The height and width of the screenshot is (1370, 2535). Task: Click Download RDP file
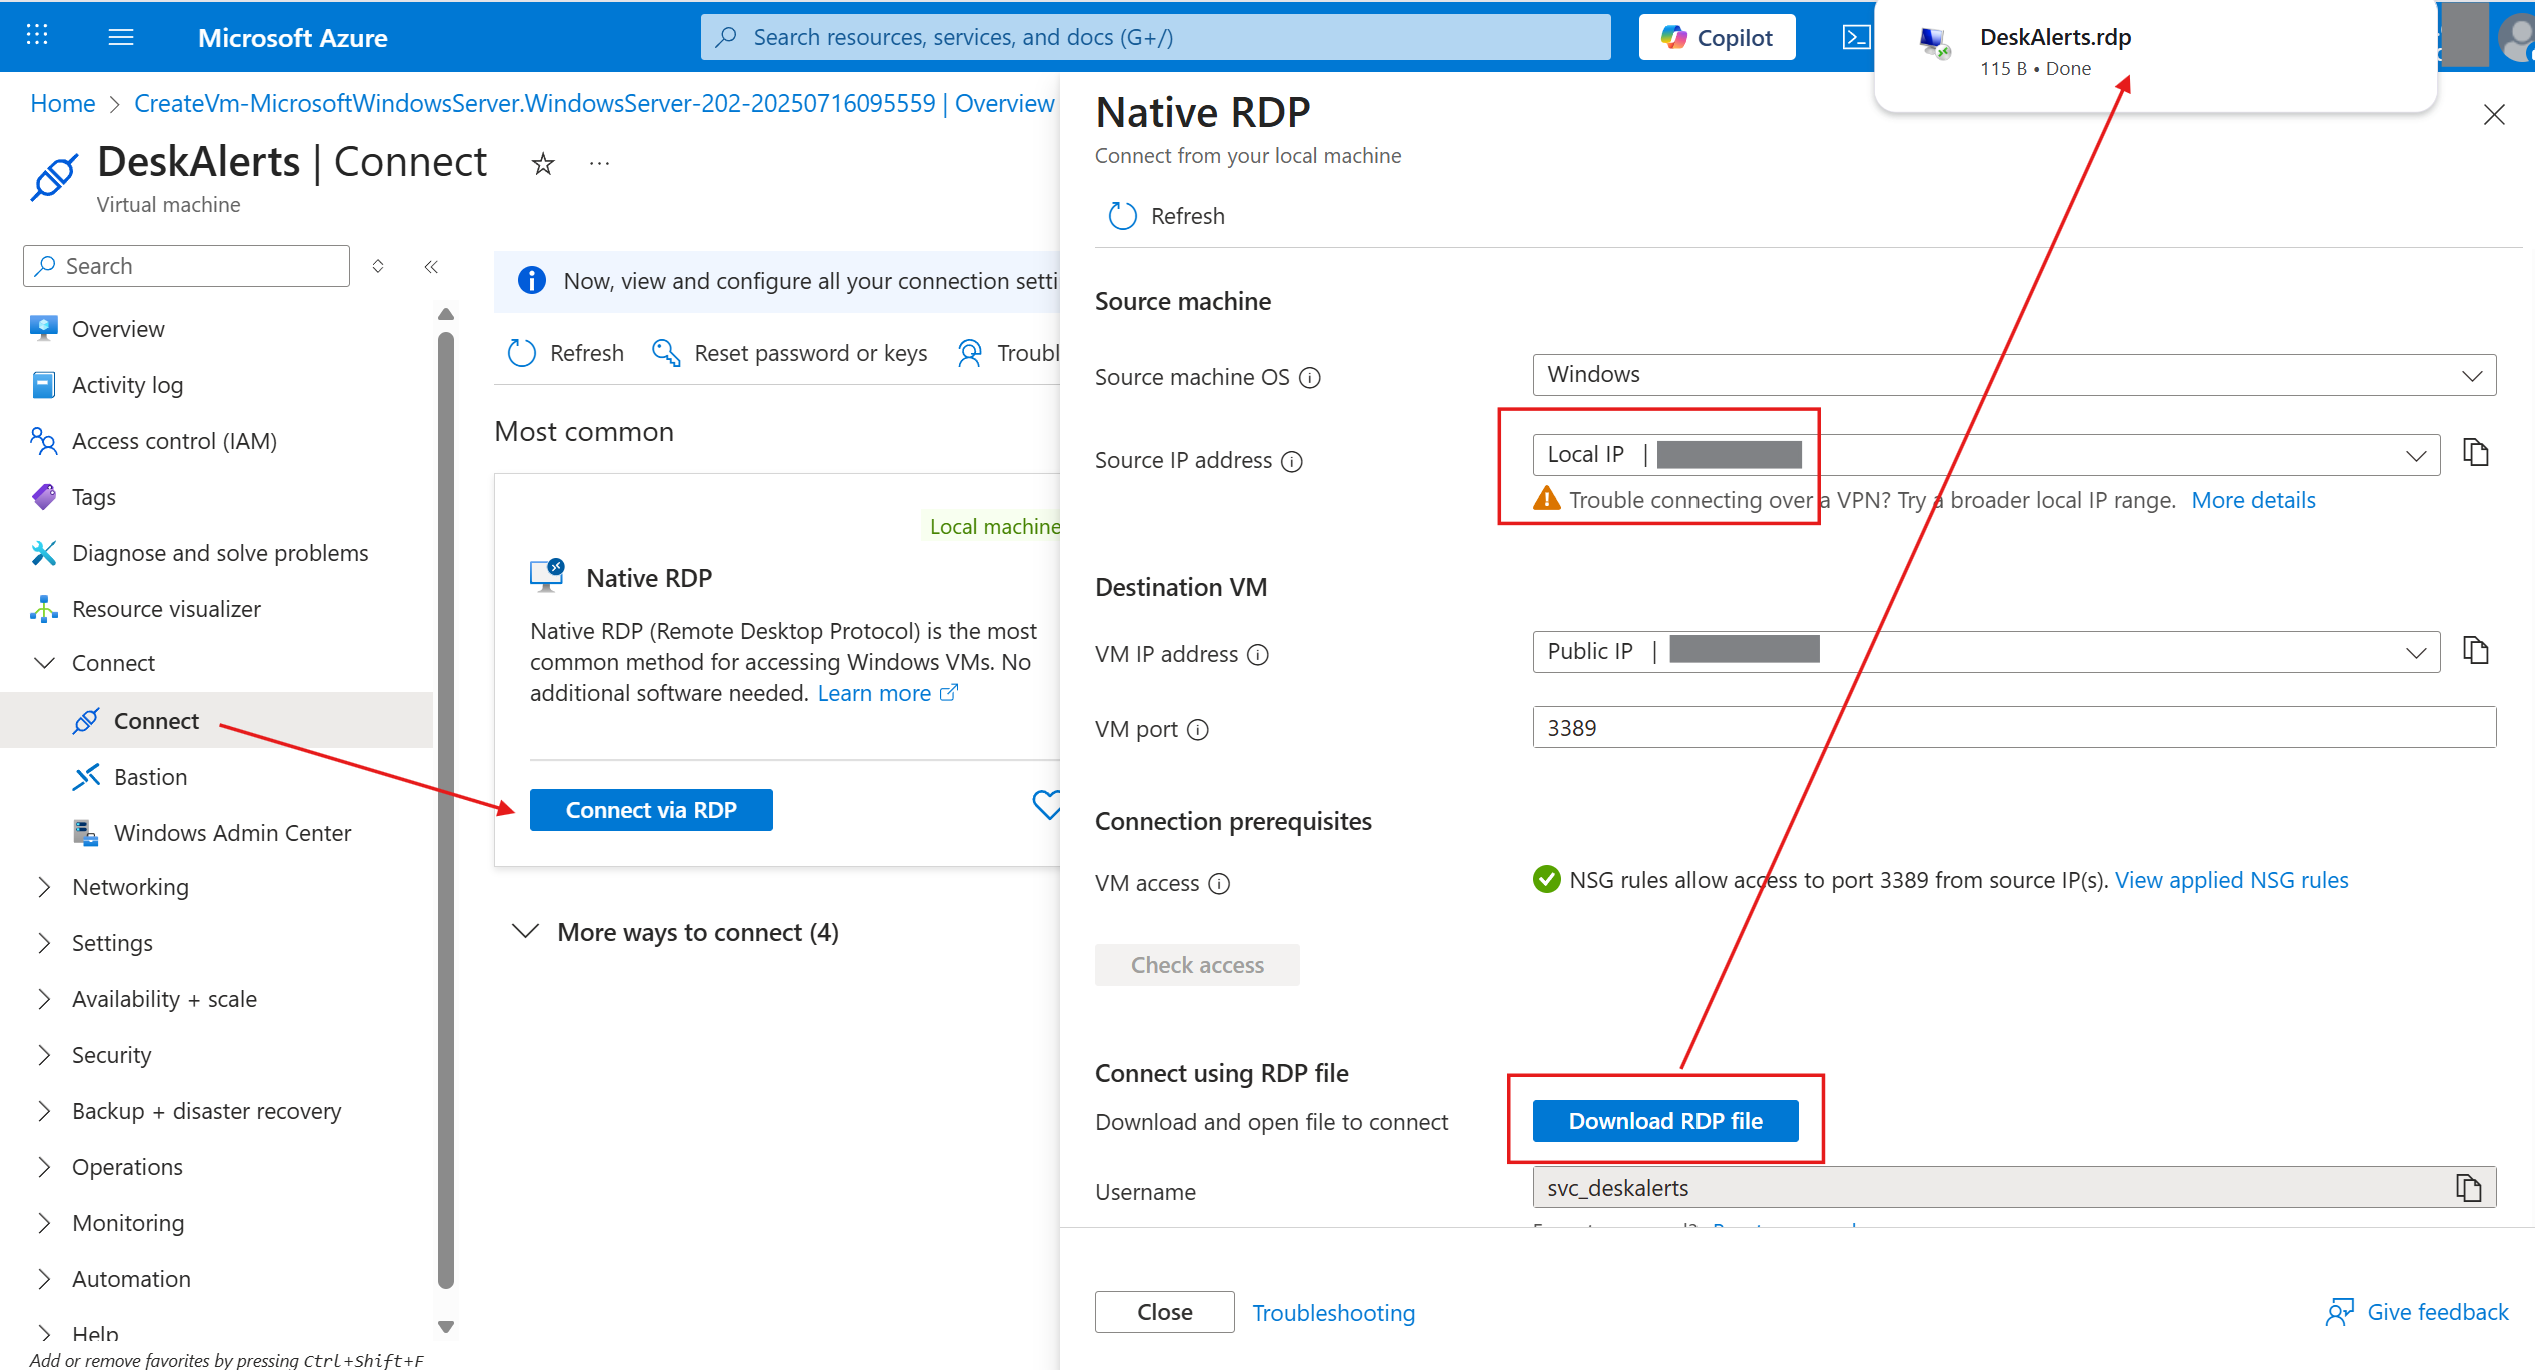pyautogui.click(x=1664, y=1120)
